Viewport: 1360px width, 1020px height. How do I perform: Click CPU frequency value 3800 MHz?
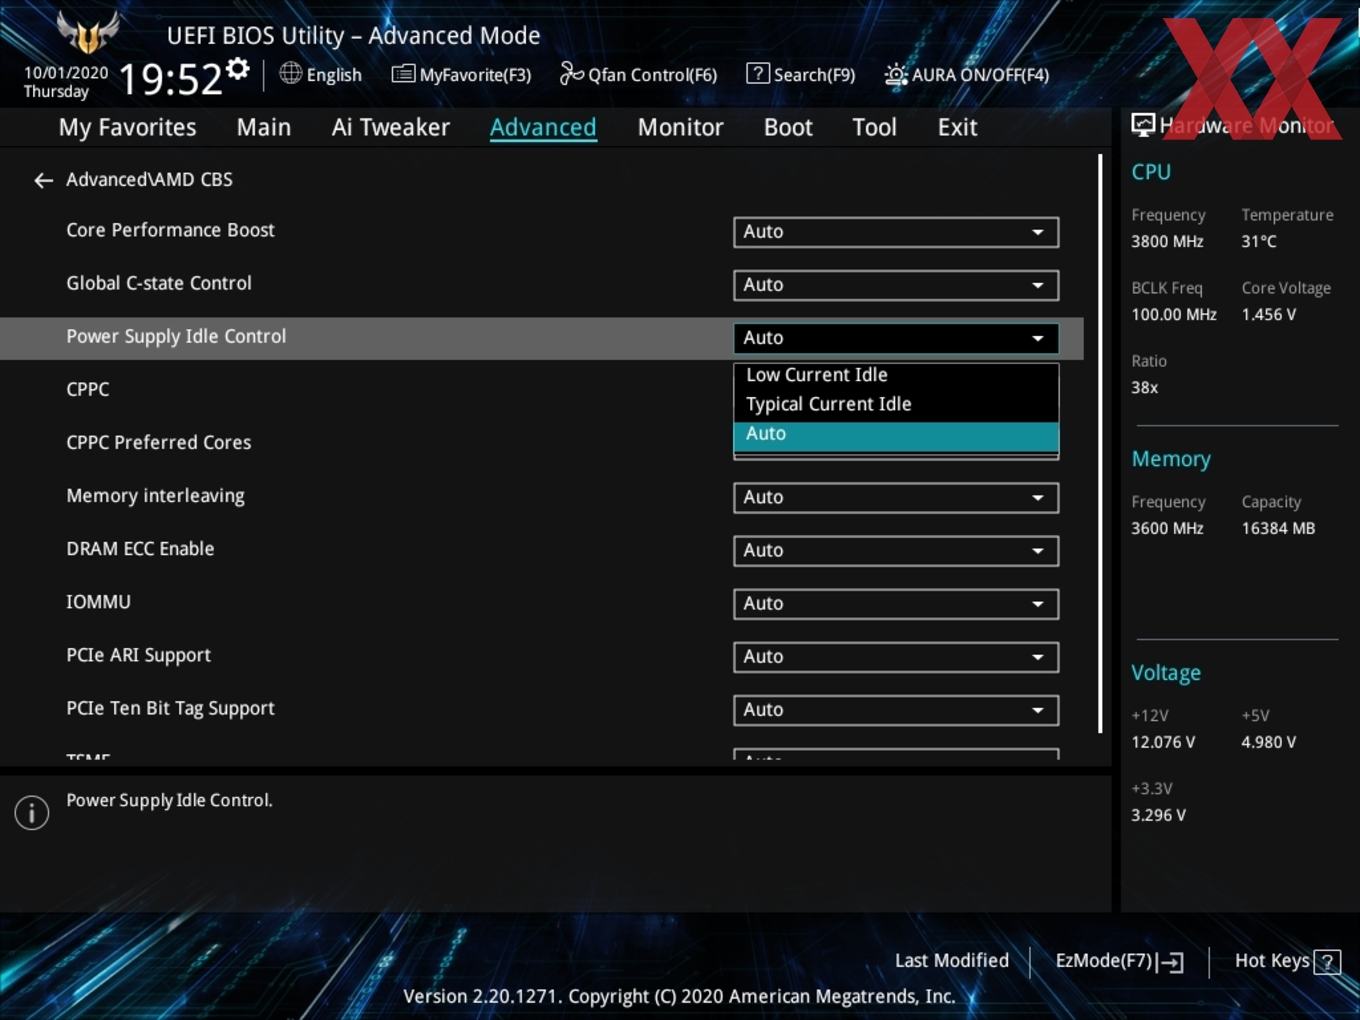pyautogui.click(x=1167, y=241)
